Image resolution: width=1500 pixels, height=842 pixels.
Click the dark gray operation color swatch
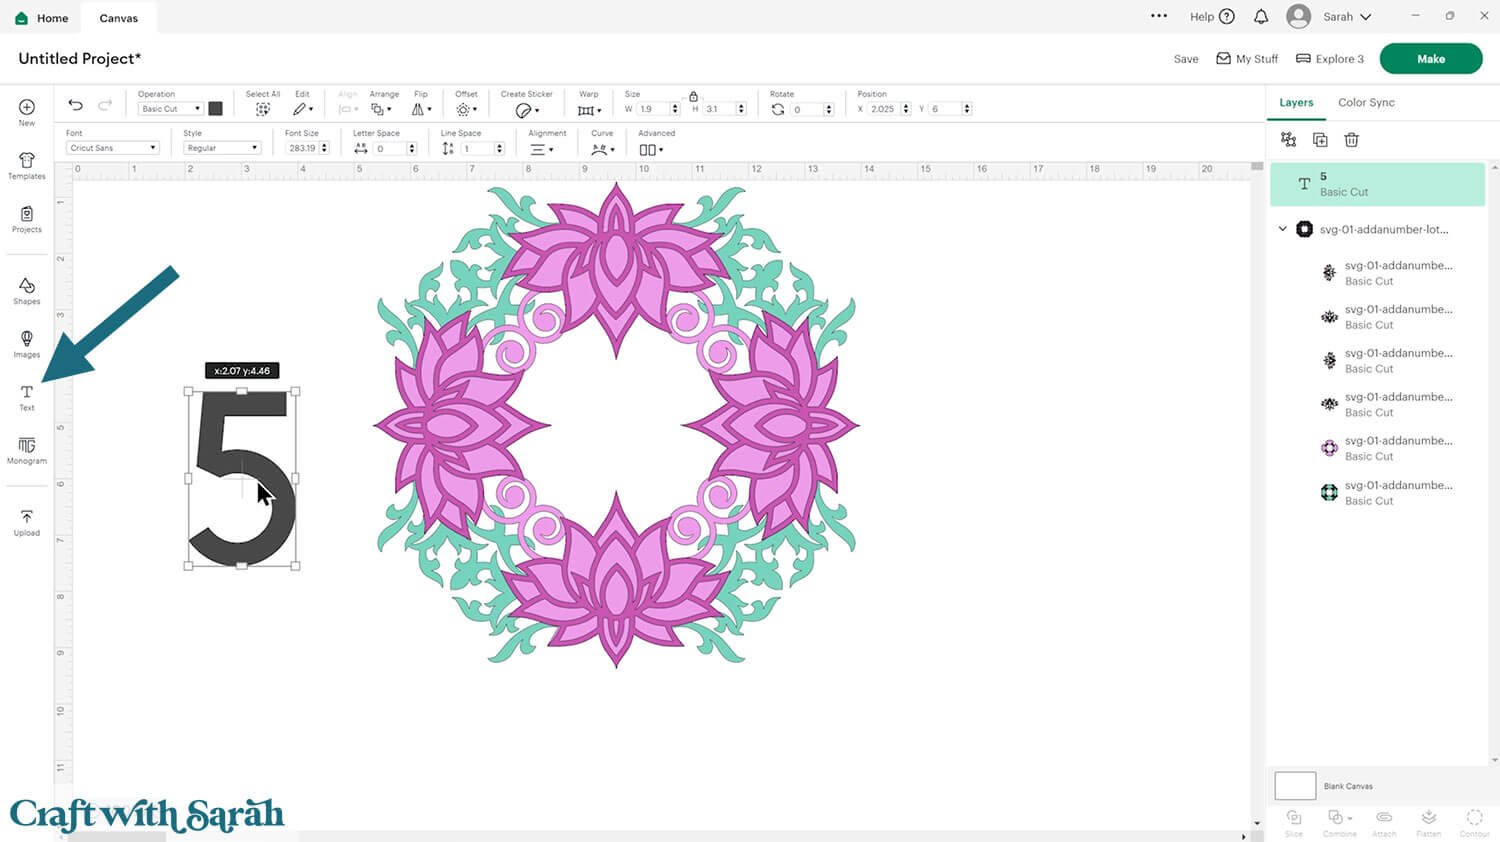(215, 109)
